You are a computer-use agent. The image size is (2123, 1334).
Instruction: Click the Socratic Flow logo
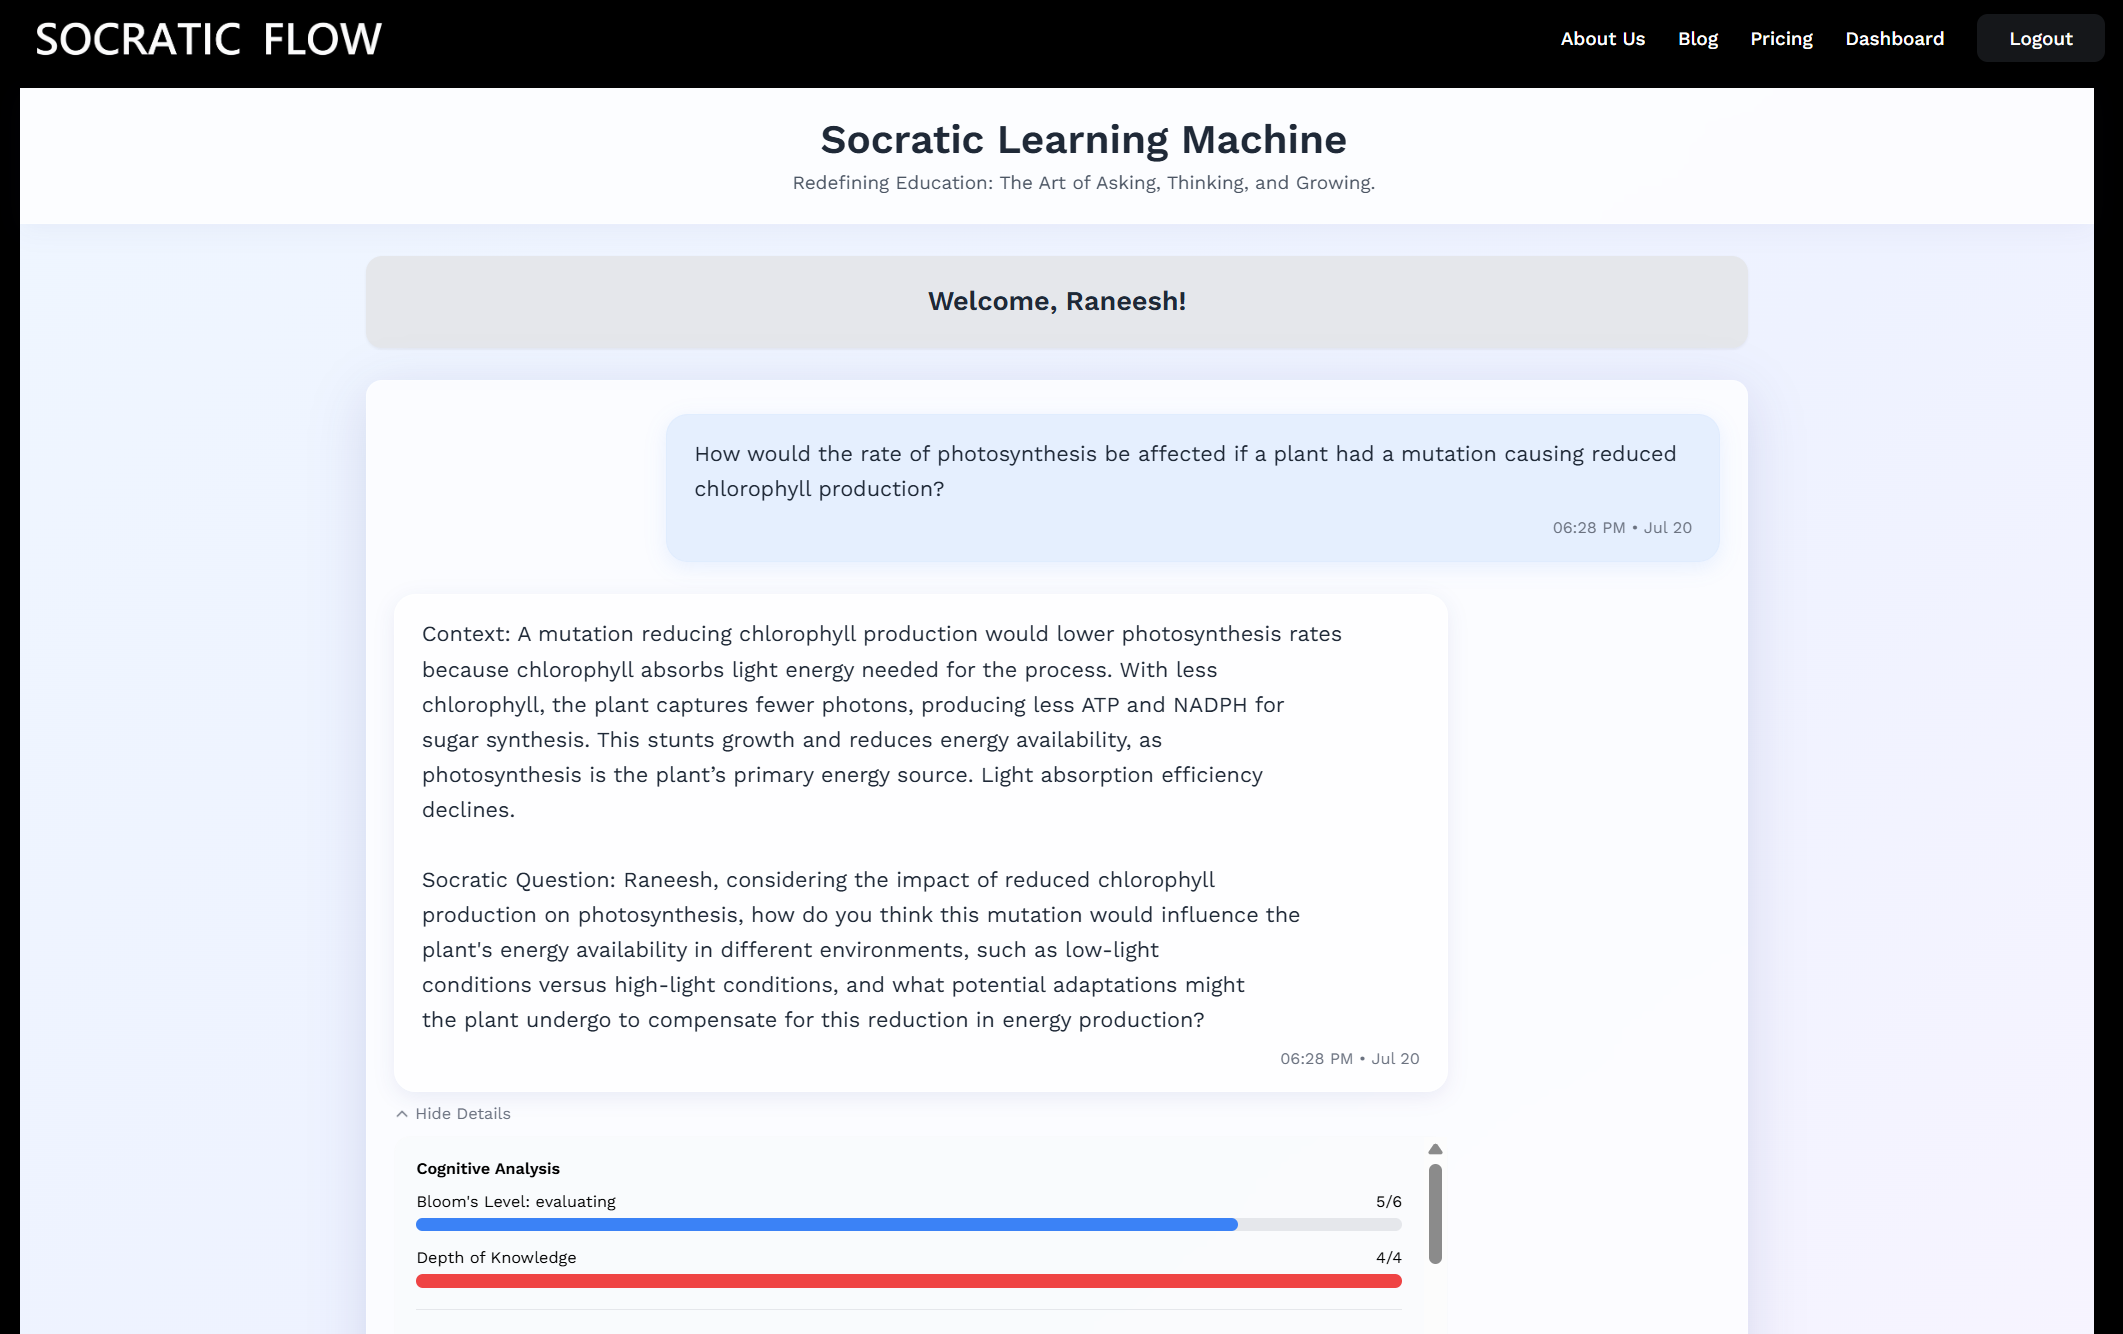pyautogui.click(x=208, y=39)
